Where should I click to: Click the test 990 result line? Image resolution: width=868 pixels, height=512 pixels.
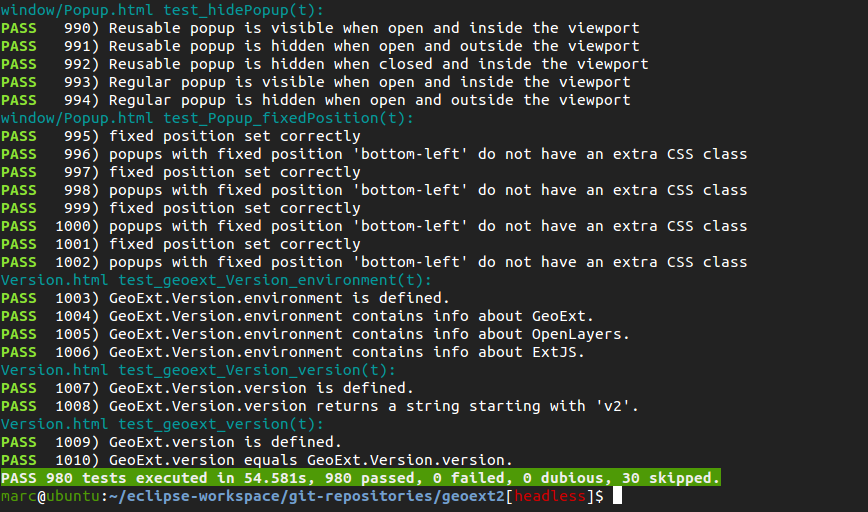tap(320, 28)
